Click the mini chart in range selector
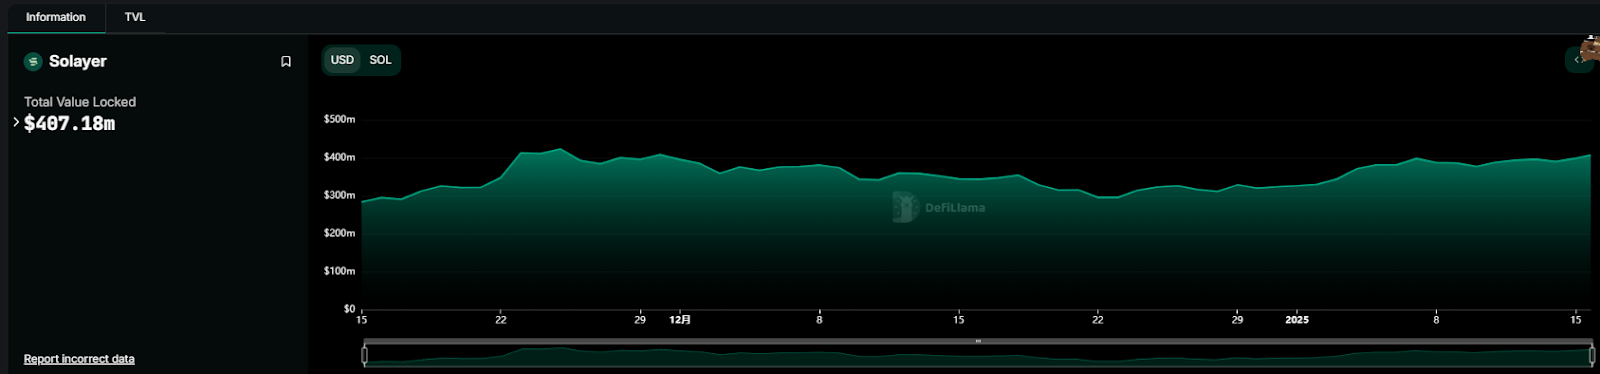Viewport: 1600px width, 374px height. (x=978, y=356)
